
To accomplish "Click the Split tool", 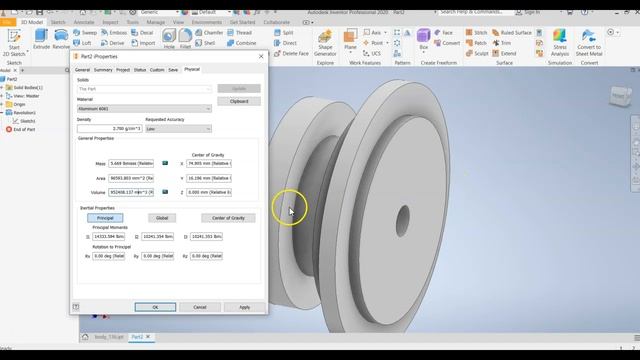I will coord(284,32).
